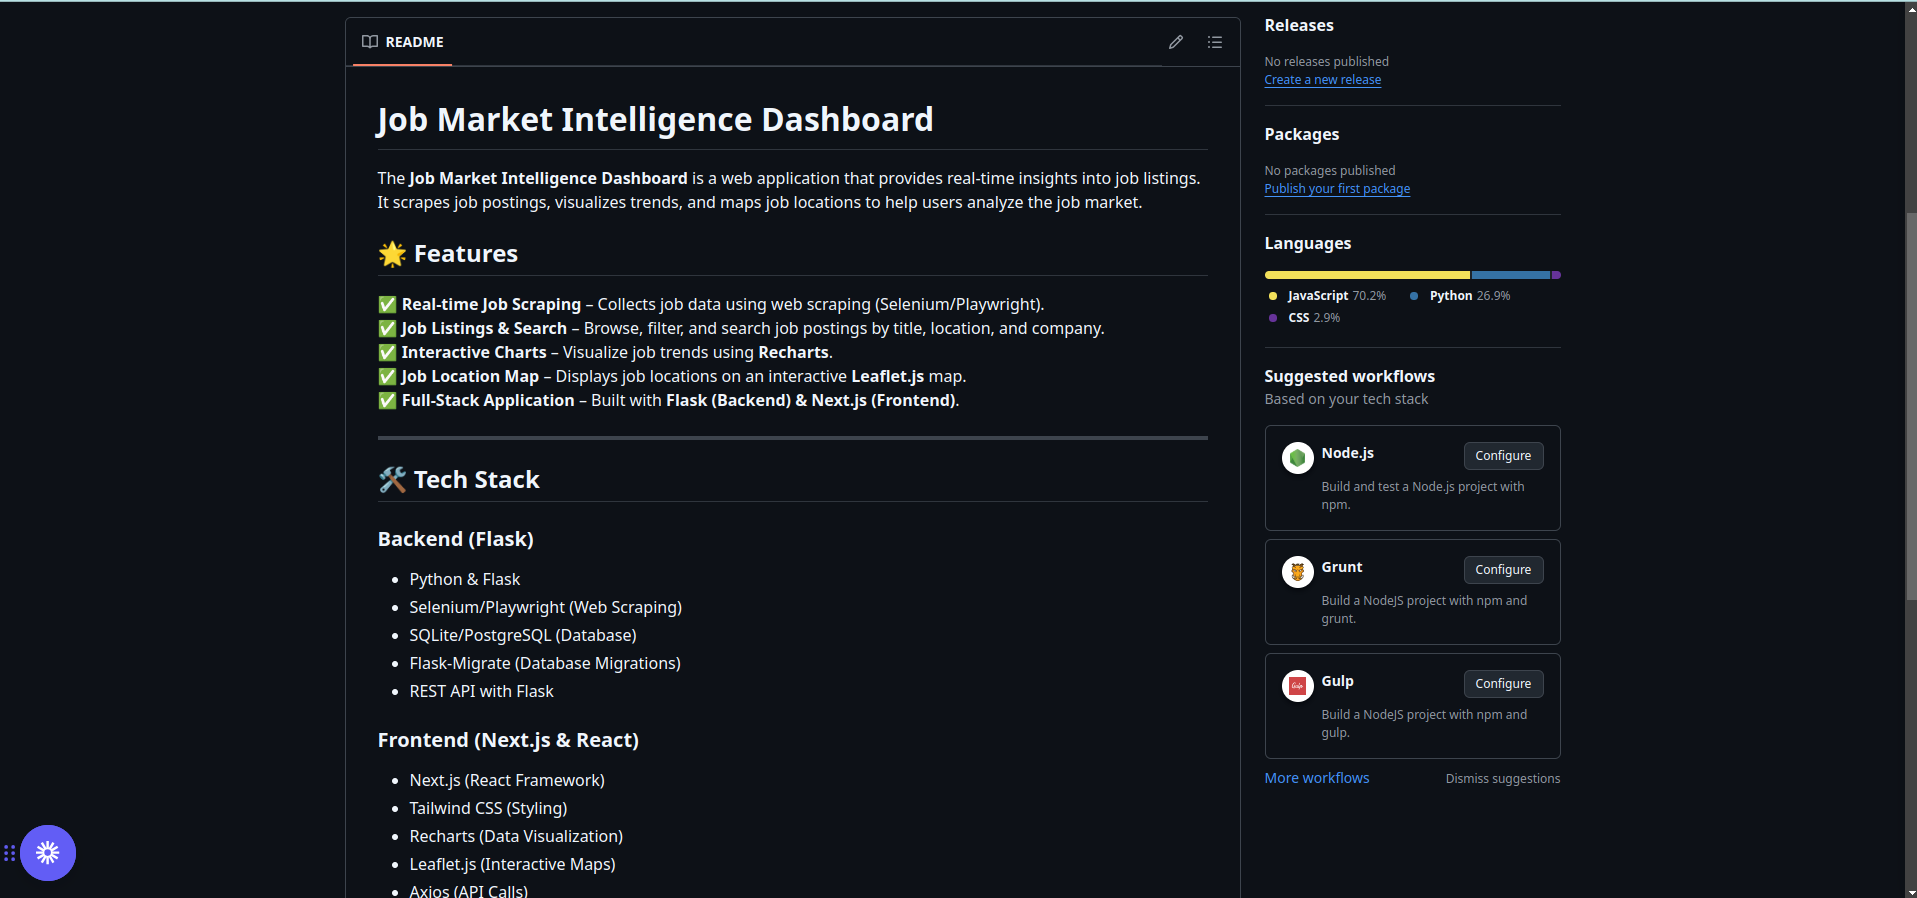The image size is (1917, 898).
Task: Click 'SQLite/PostgreSQL (Database)' list item
Action: [x=522, y=636]
